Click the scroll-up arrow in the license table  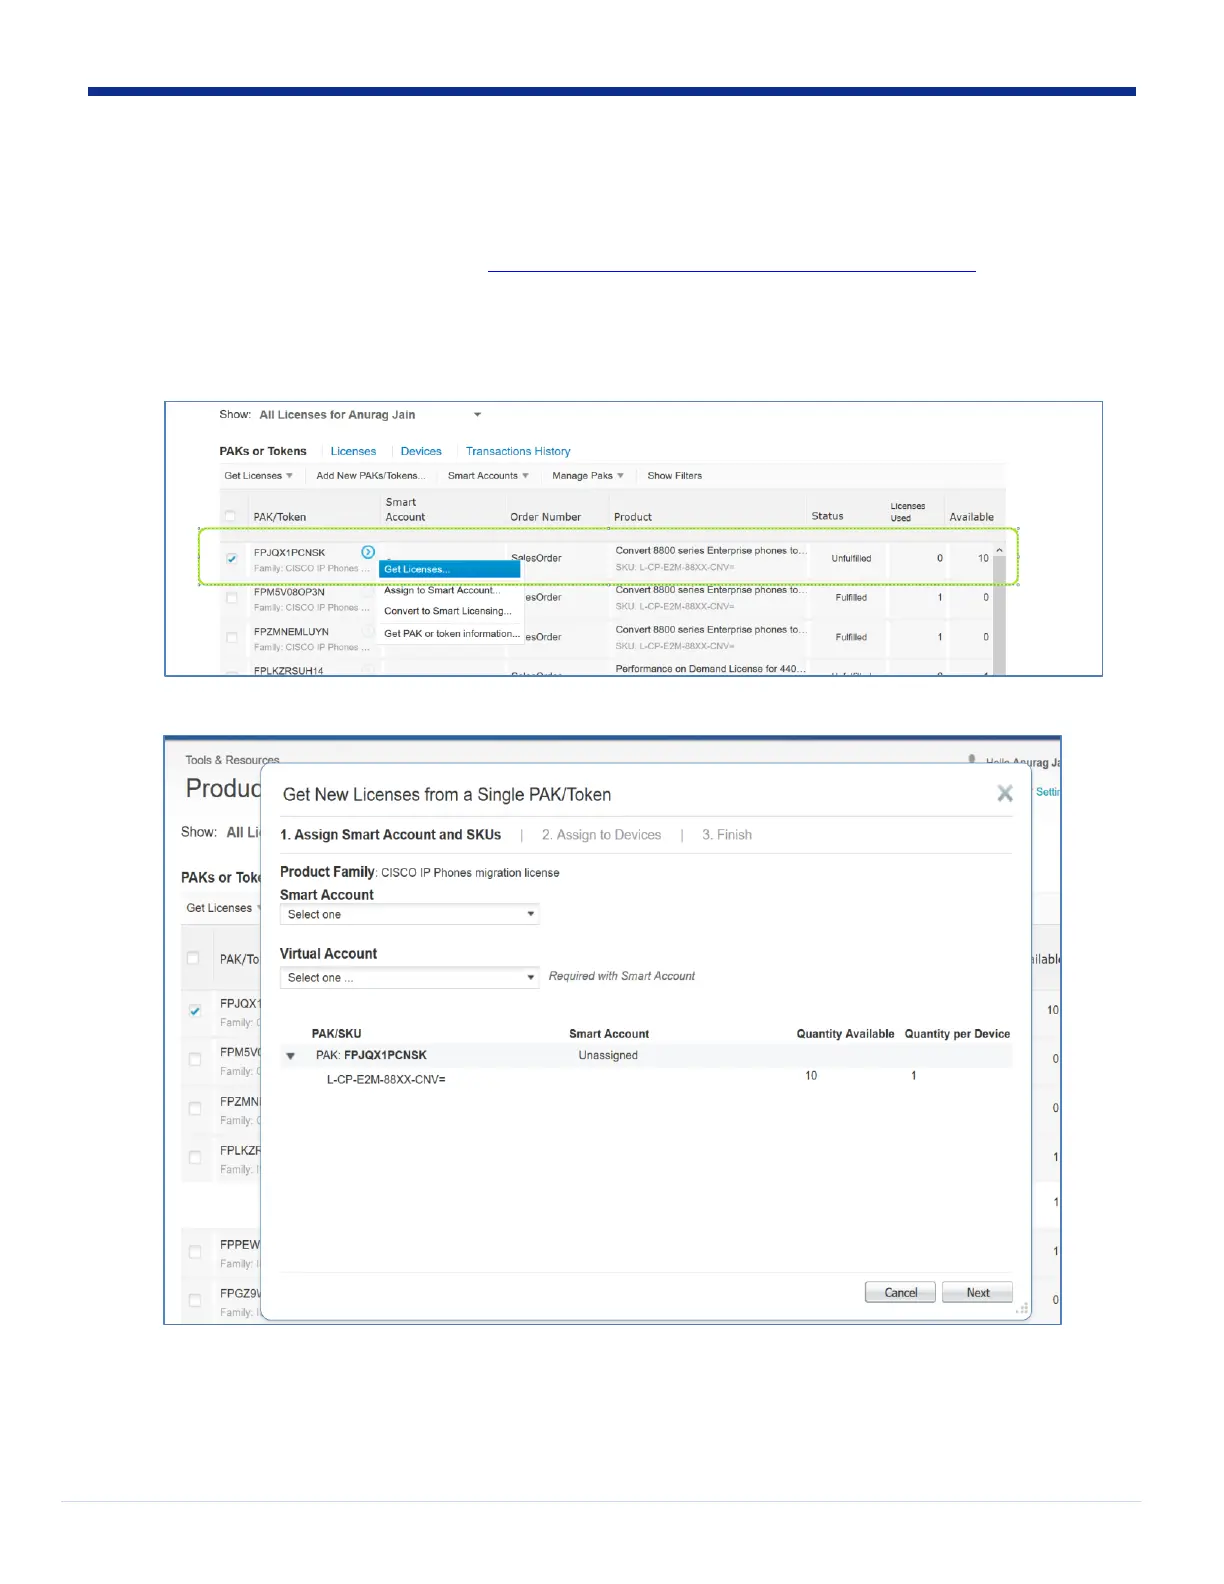998,551
